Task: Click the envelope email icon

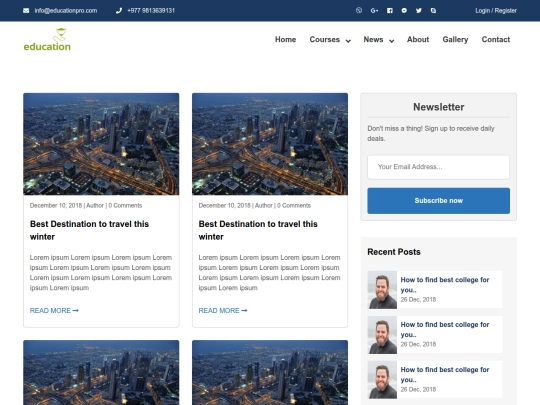Action: [x=26, y=11]
